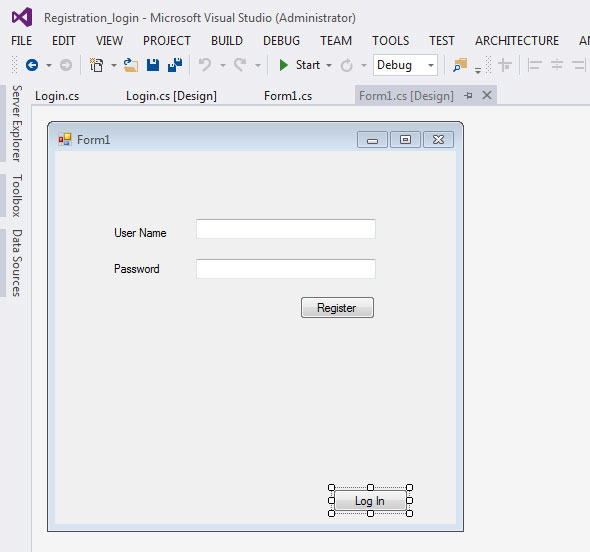This screenshot has width=590, height=552.
Task: Open the TEST menu
Action: [442, 41]
